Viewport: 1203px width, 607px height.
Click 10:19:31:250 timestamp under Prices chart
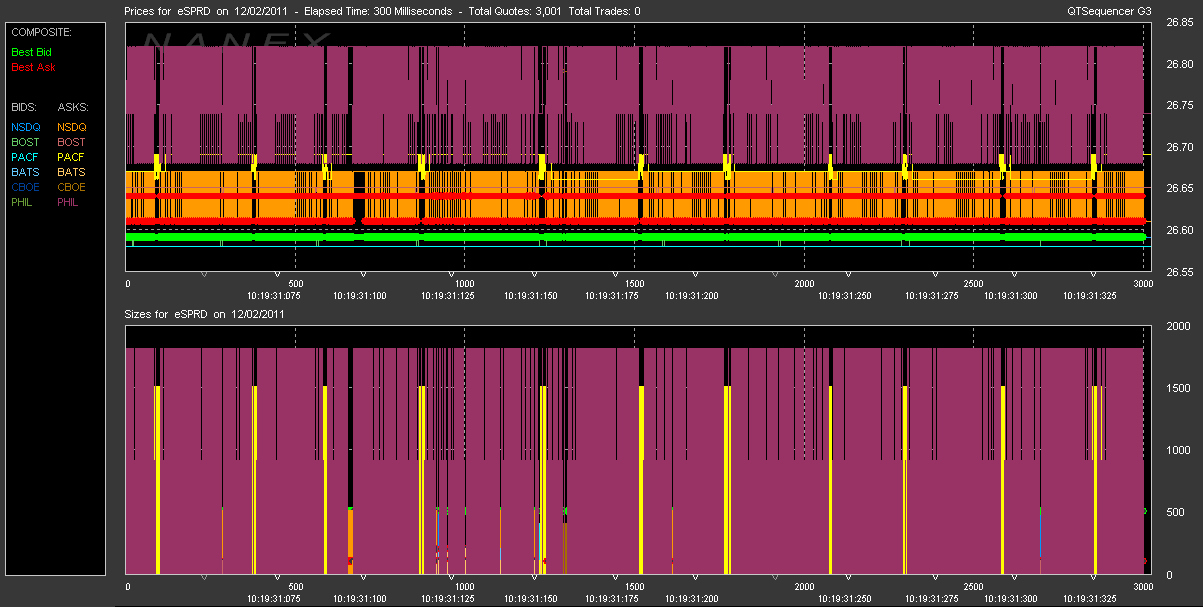pyautogui.click(x=843, y=296)
